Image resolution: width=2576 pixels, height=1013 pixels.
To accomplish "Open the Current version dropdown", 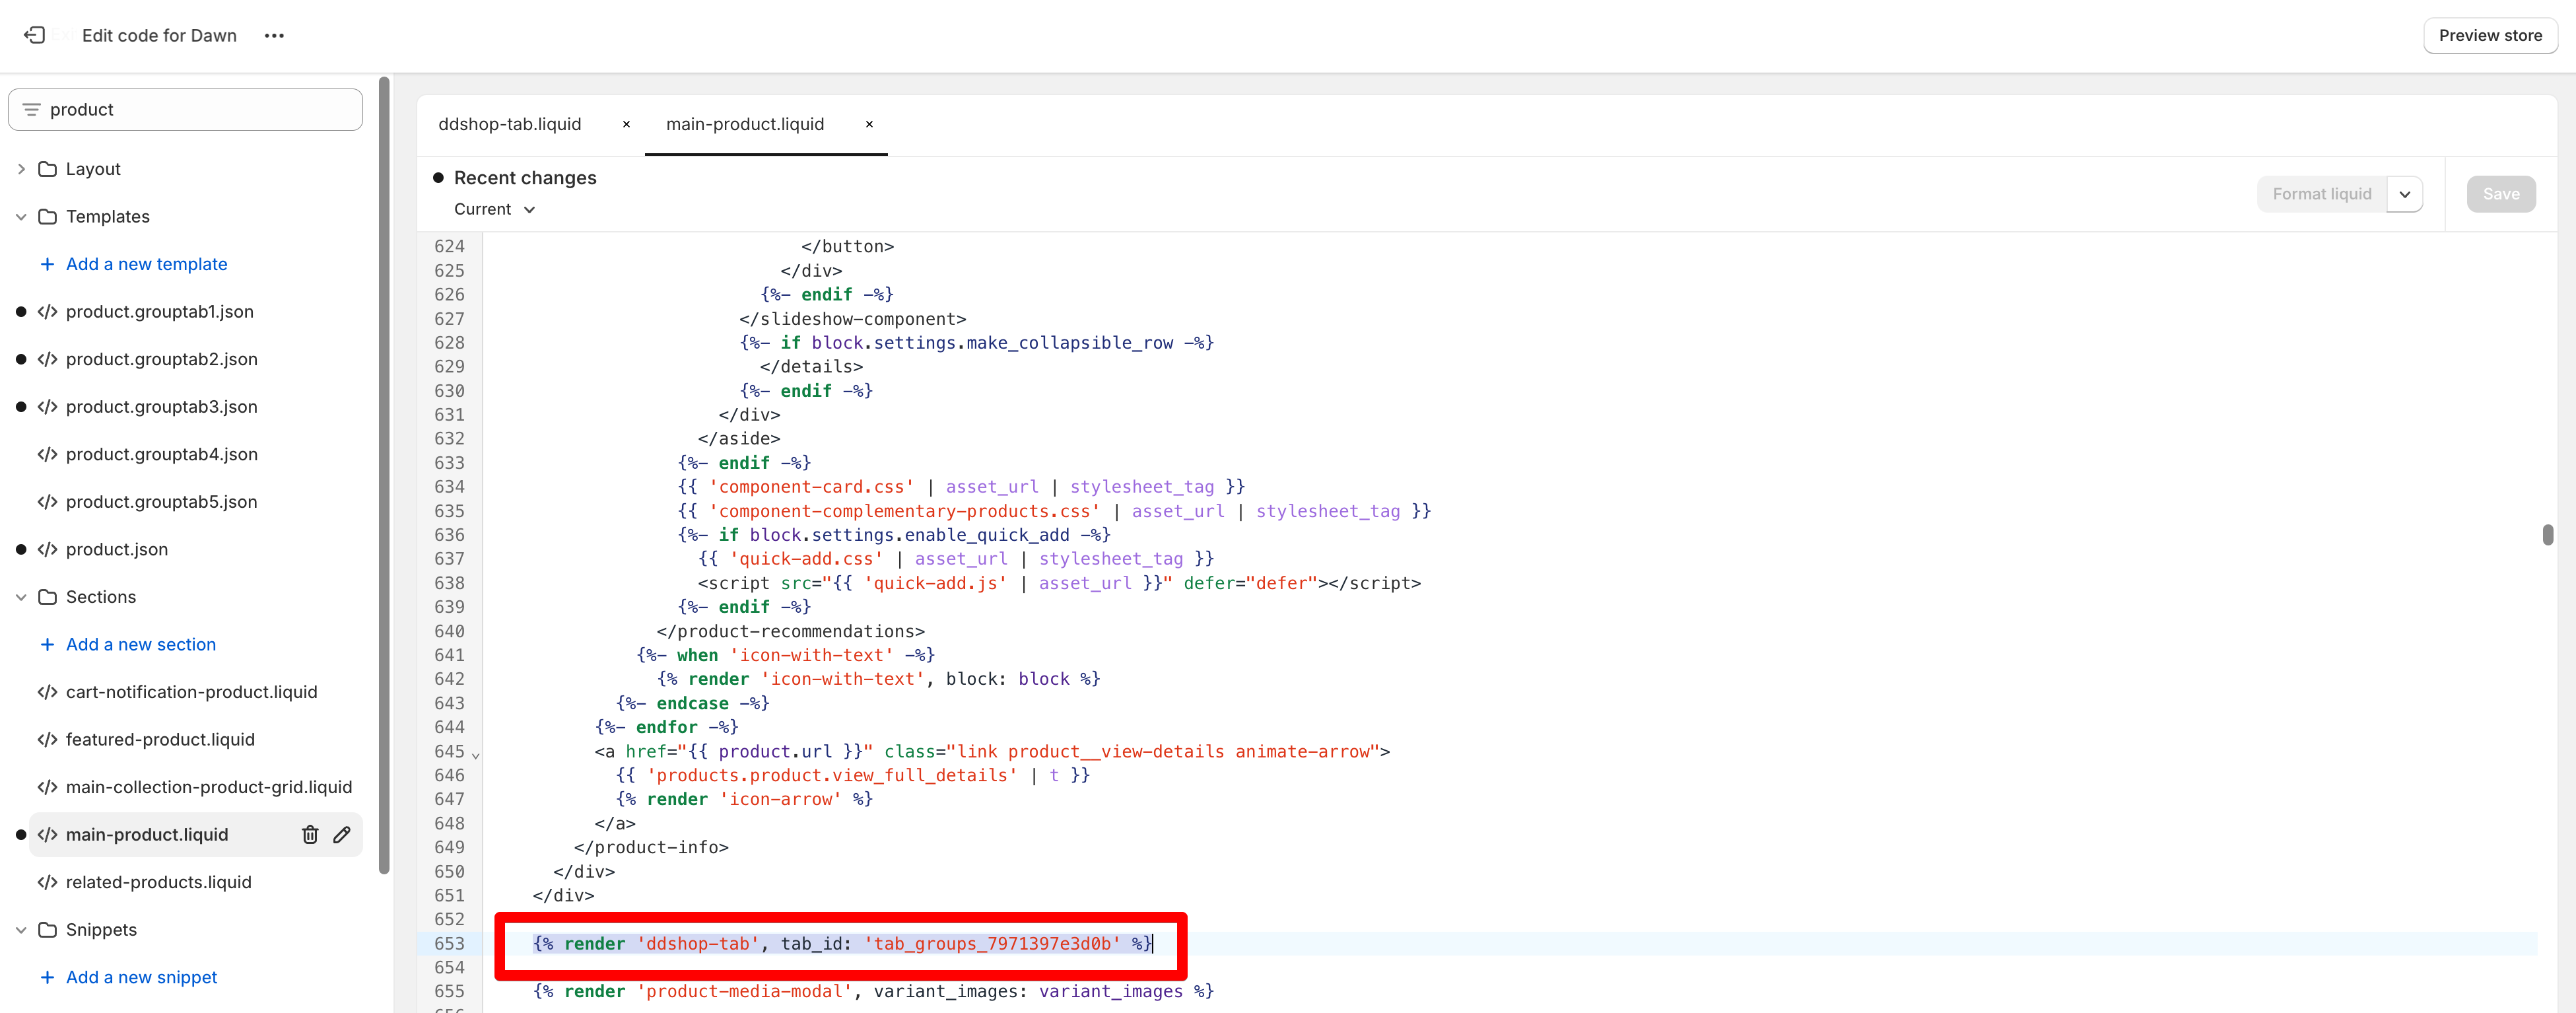I will point(495,209).
